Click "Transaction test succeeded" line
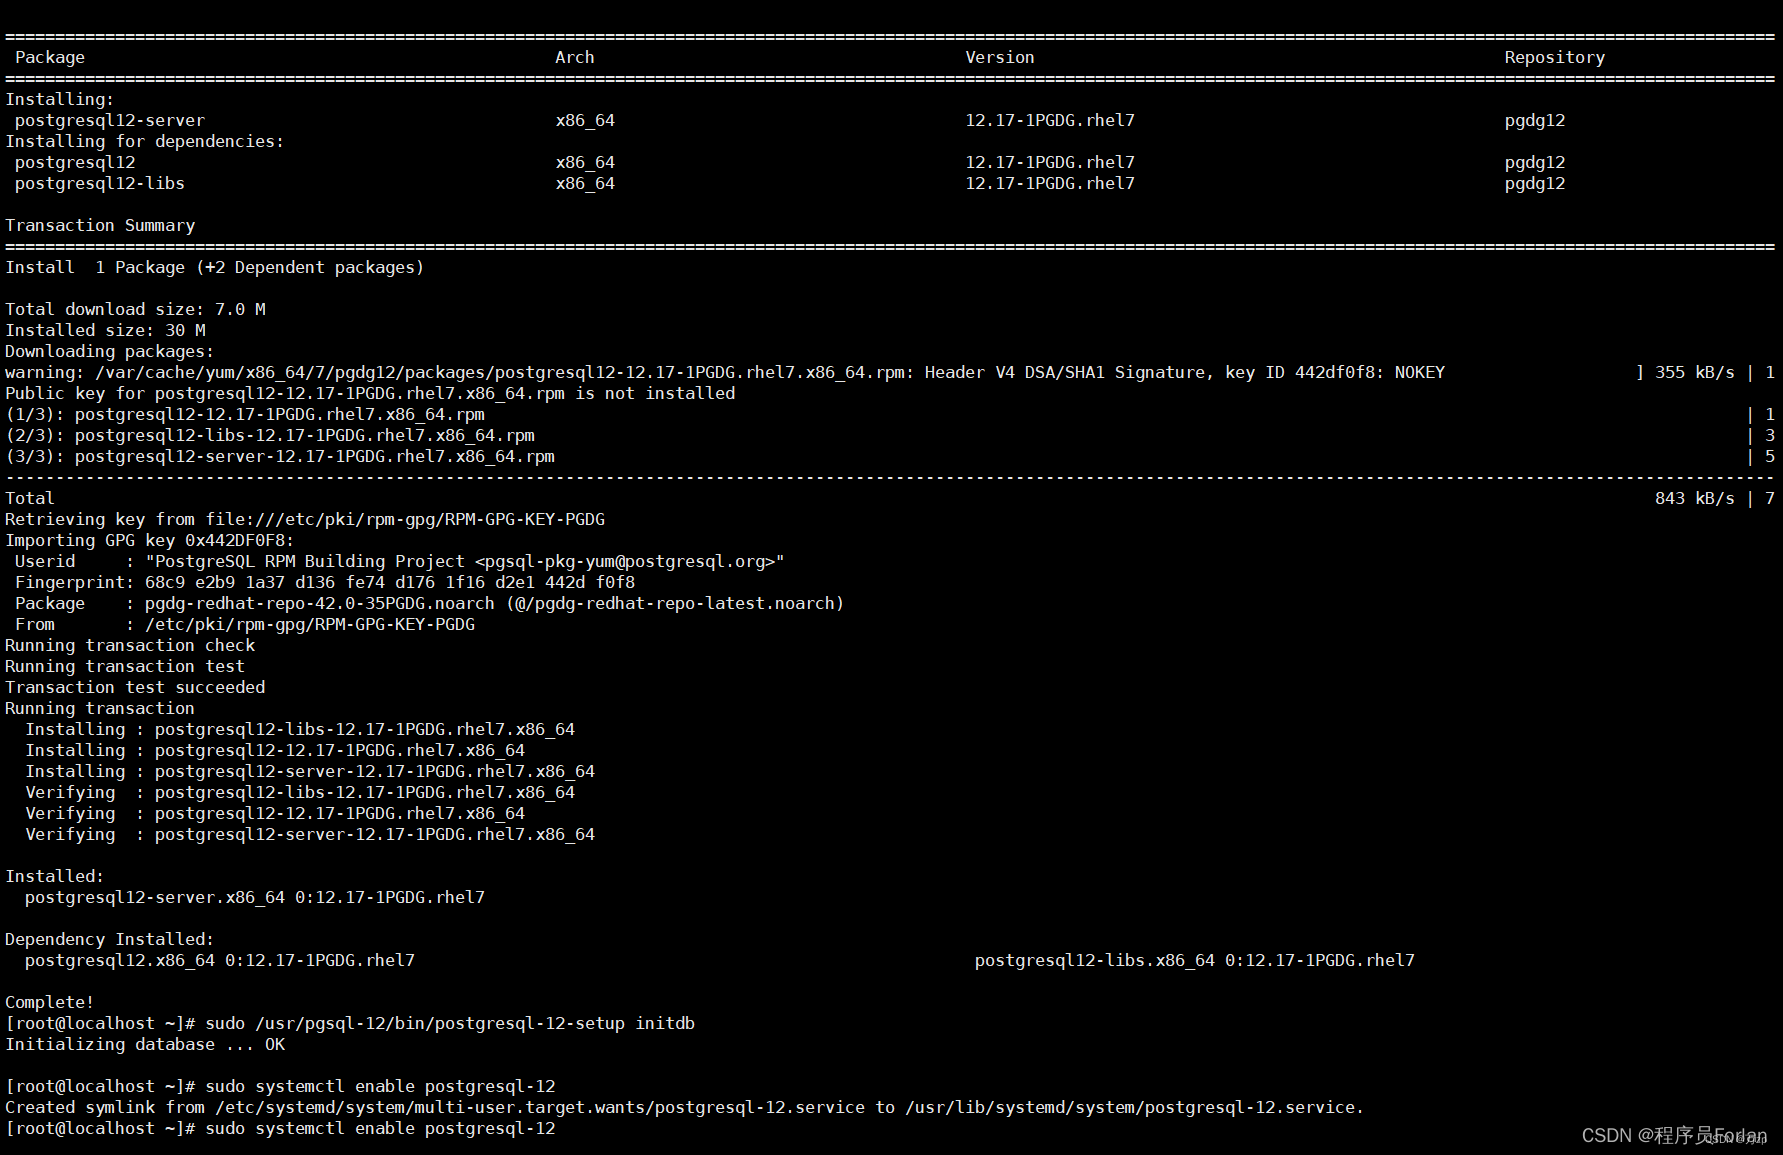This screenshot has height=1155, width=1783. 135,687
